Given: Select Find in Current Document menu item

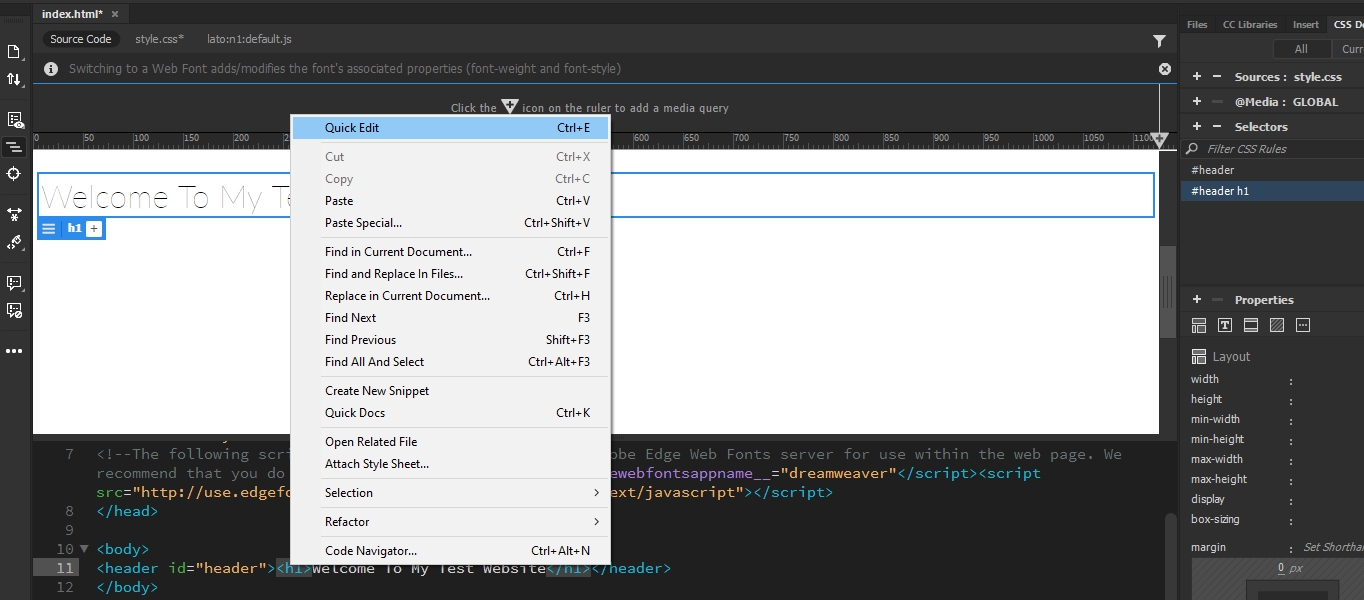Looking at the screenshot, I should (x=450, y=252).
